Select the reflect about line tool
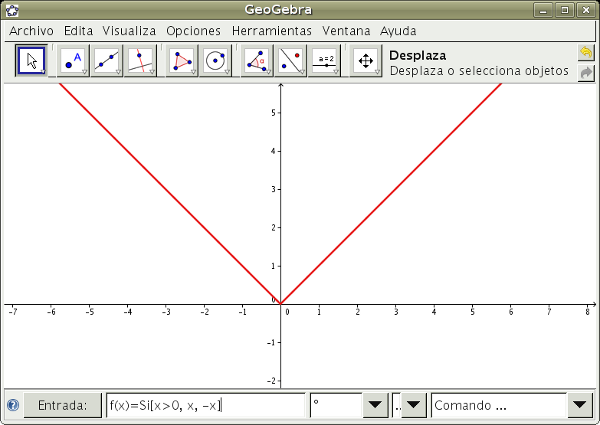The width and height of the screenshot is (600, 425). click(291, 62)
